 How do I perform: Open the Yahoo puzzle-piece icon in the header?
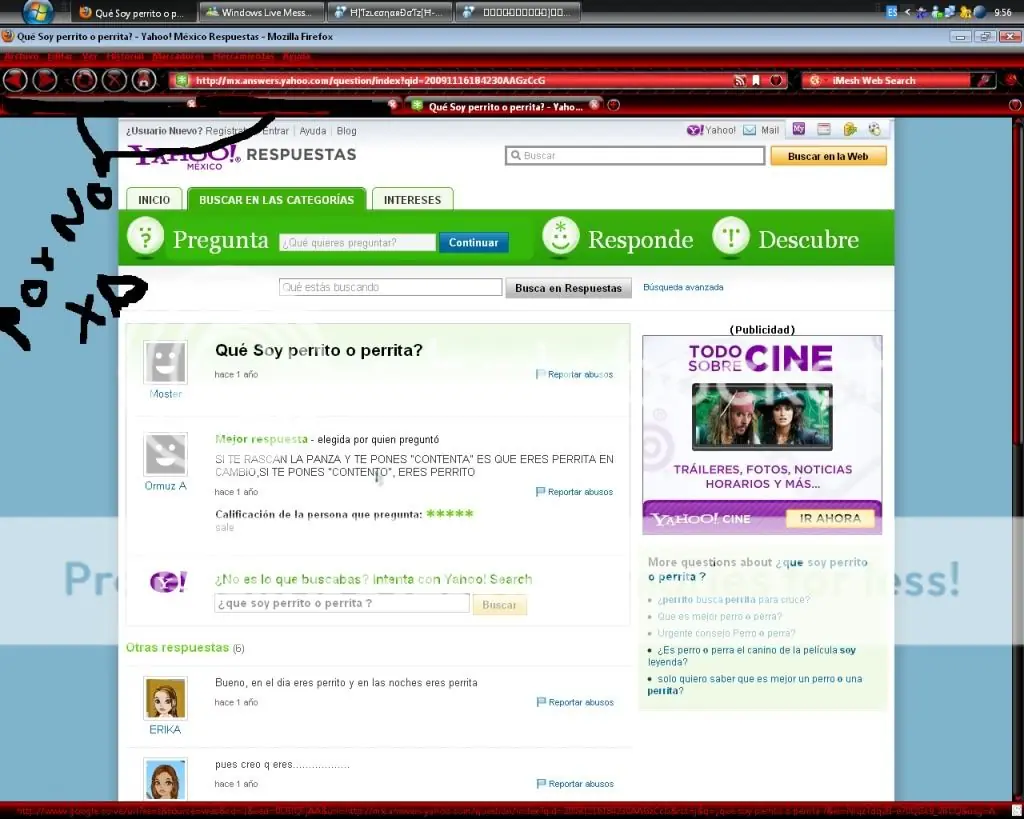coord(850,129)
